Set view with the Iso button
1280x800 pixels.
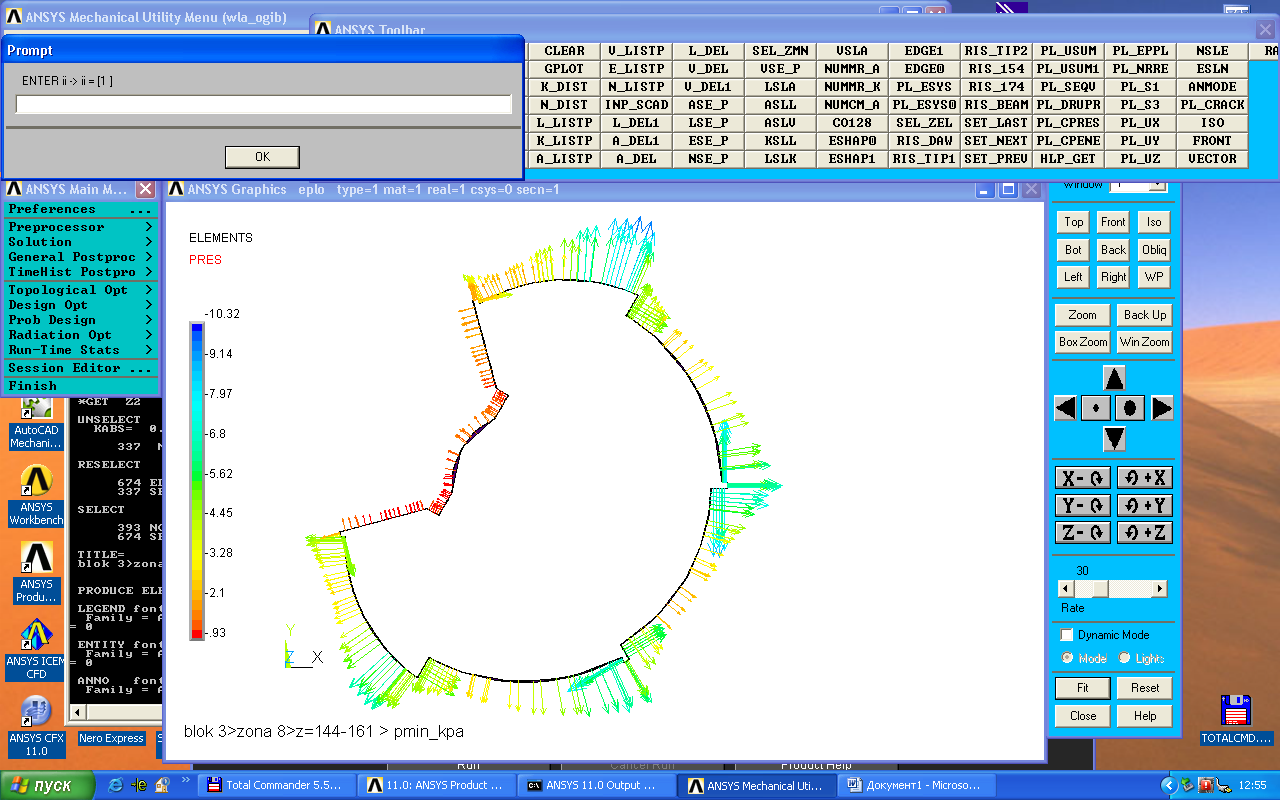pos(1154,222)
